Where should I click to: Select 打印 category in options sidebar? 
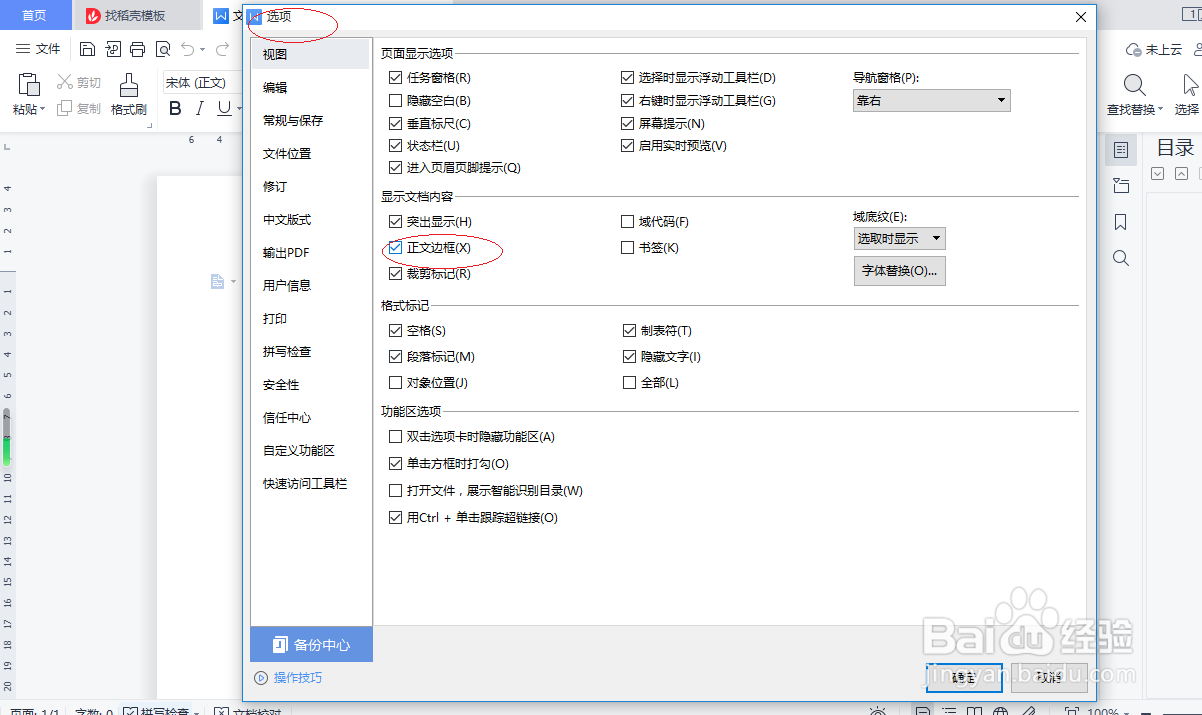click(x=275, y=318)
